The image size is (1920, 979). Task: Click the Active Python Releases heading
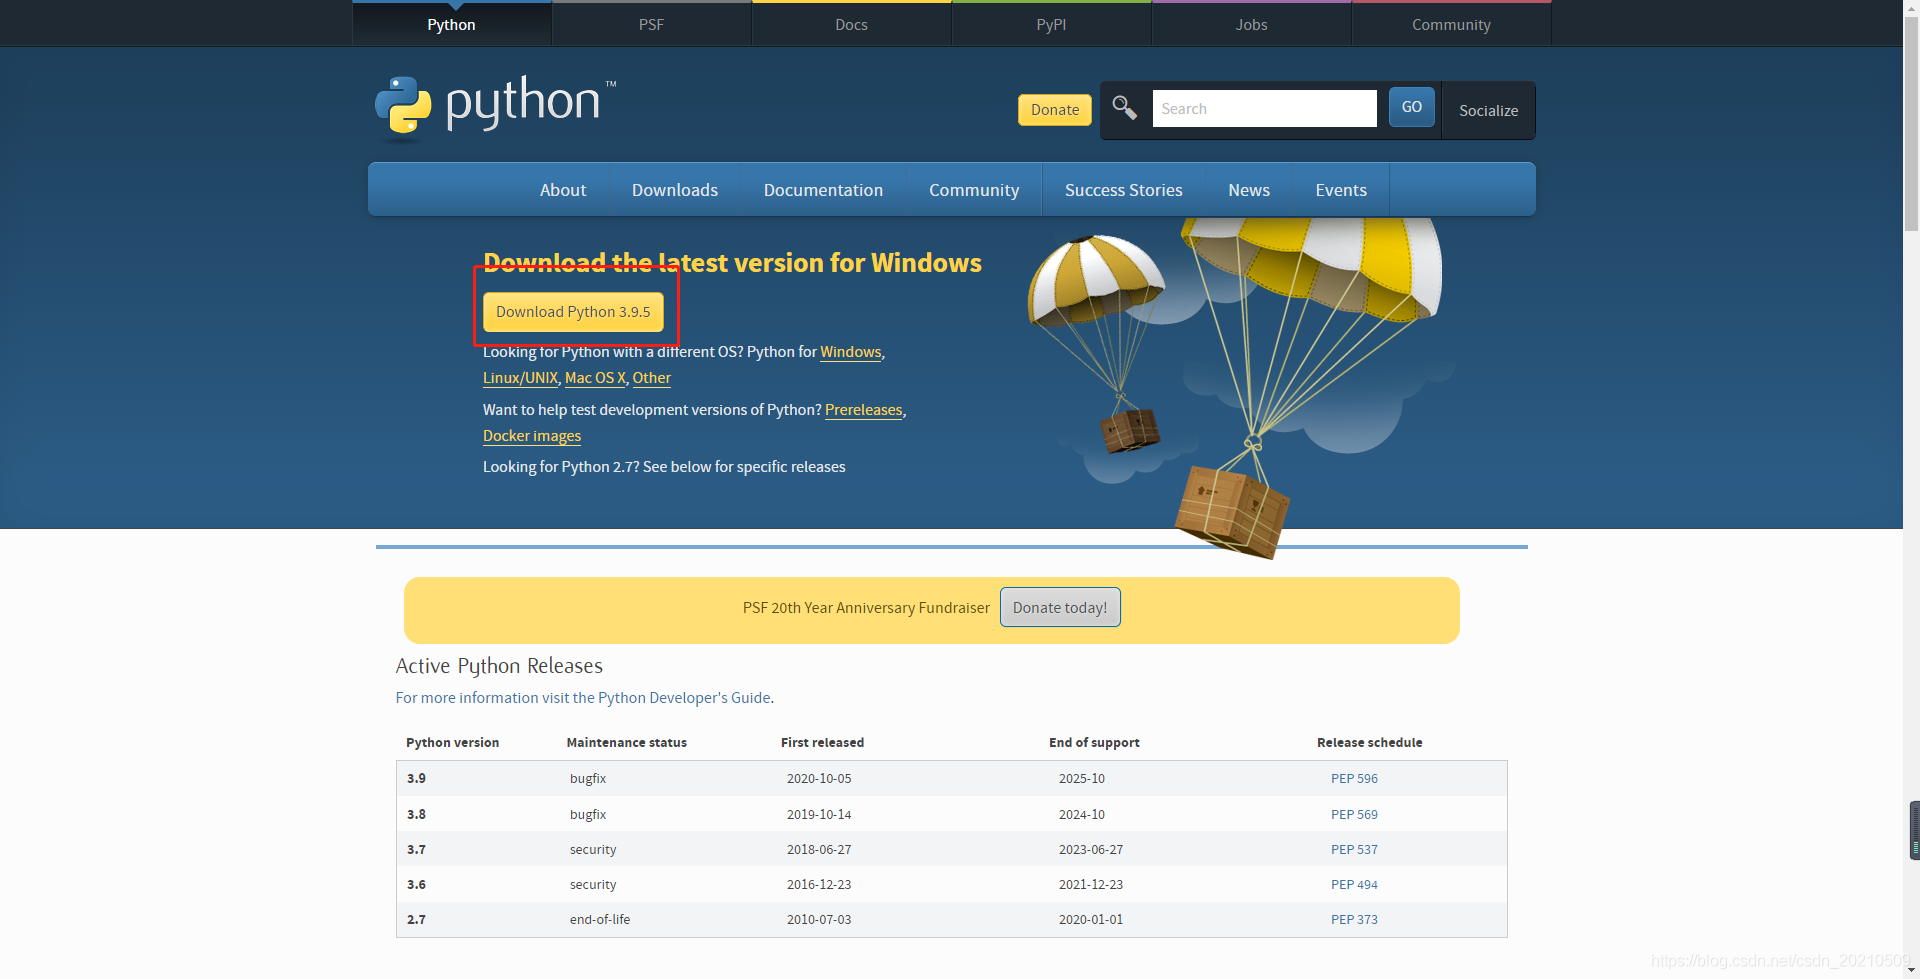coord(499,666)
